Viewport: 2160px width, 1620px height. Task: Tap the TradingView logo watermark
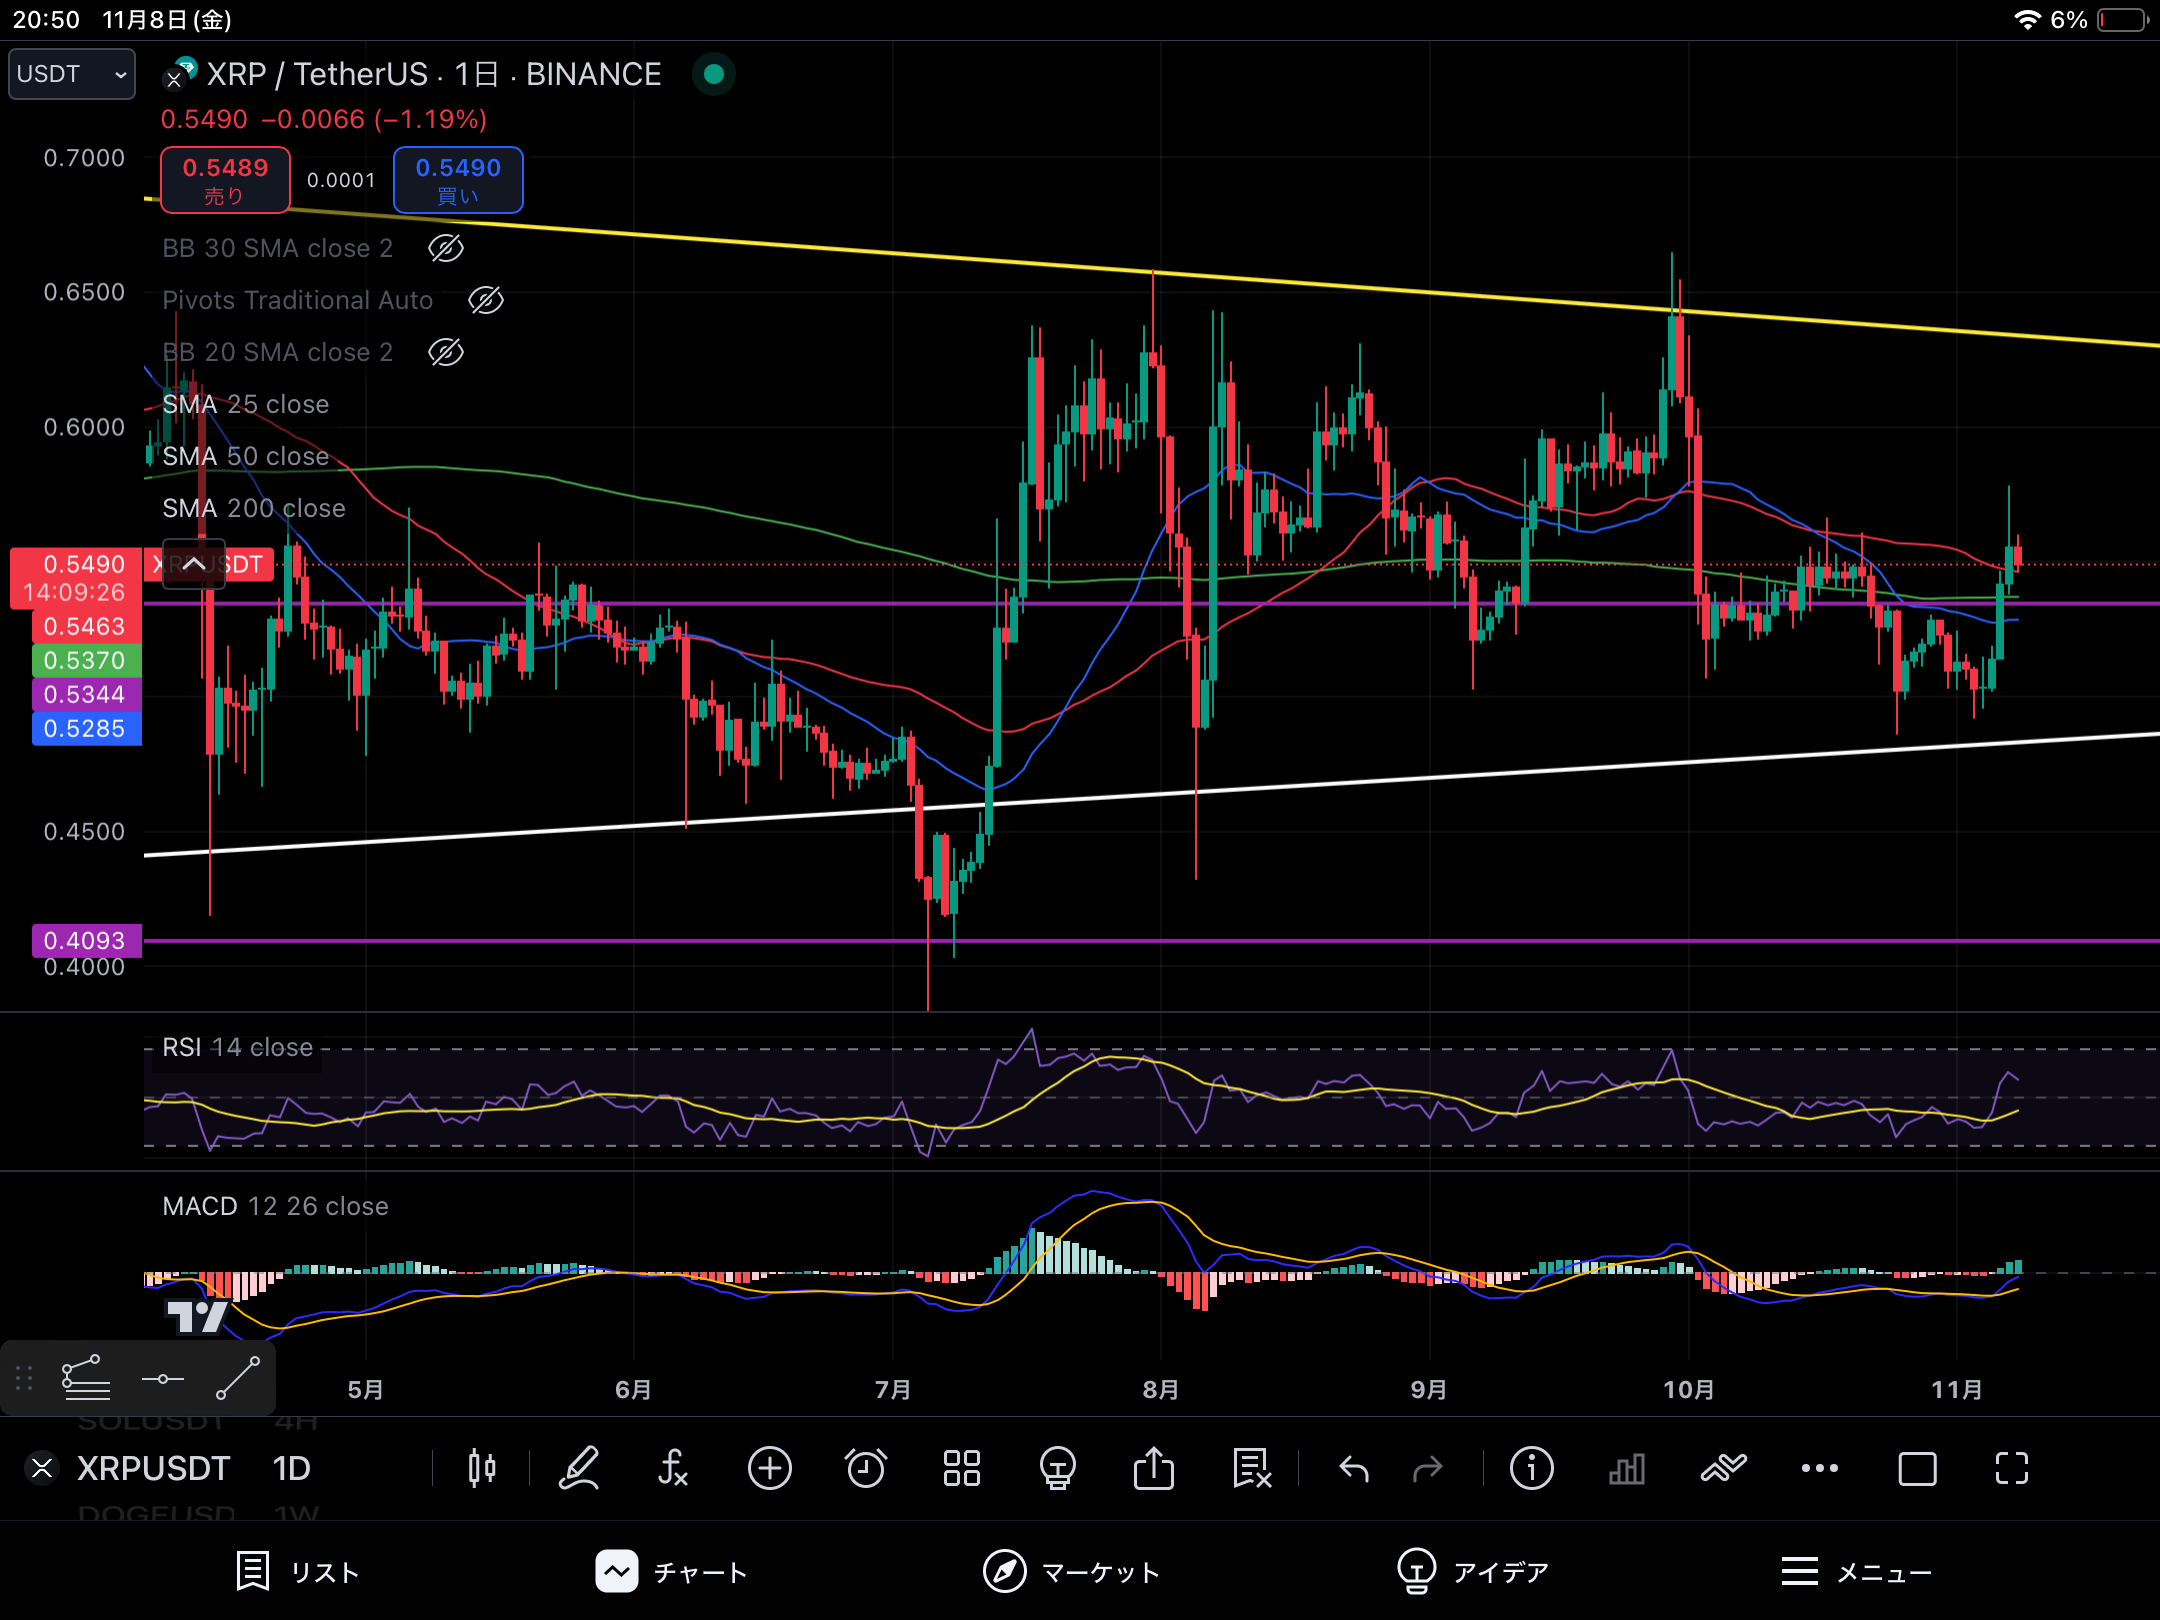click(197, 1316)
